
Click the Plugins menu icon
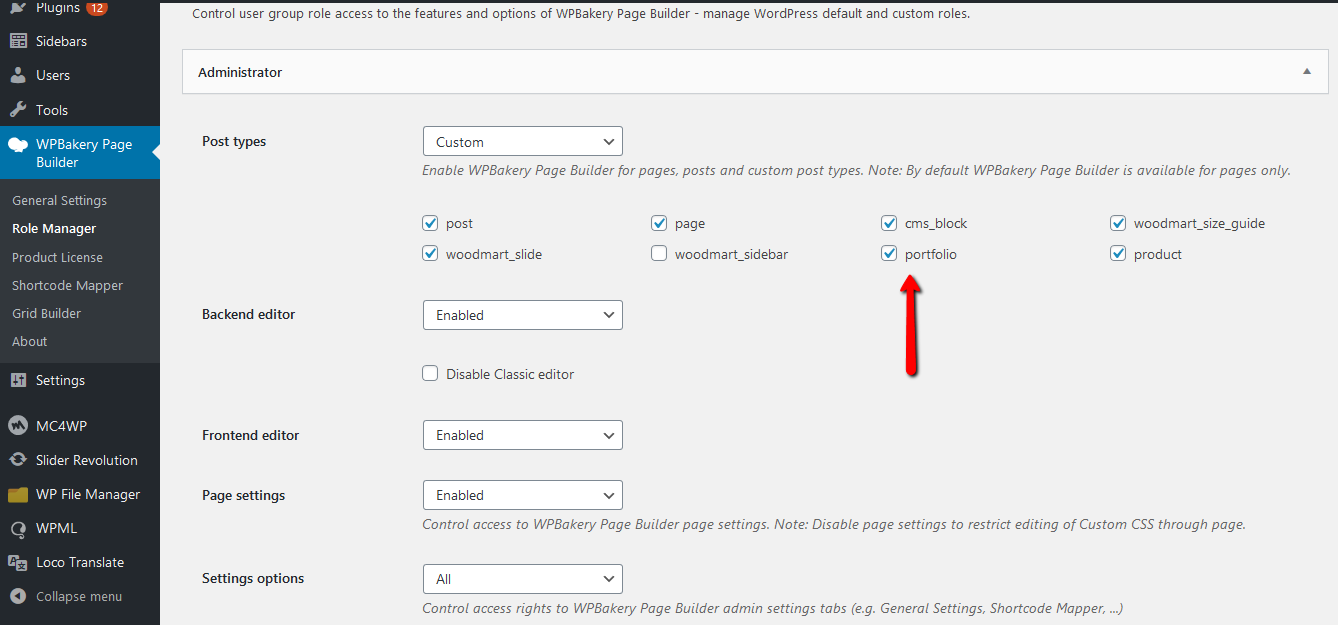[18, 8]
